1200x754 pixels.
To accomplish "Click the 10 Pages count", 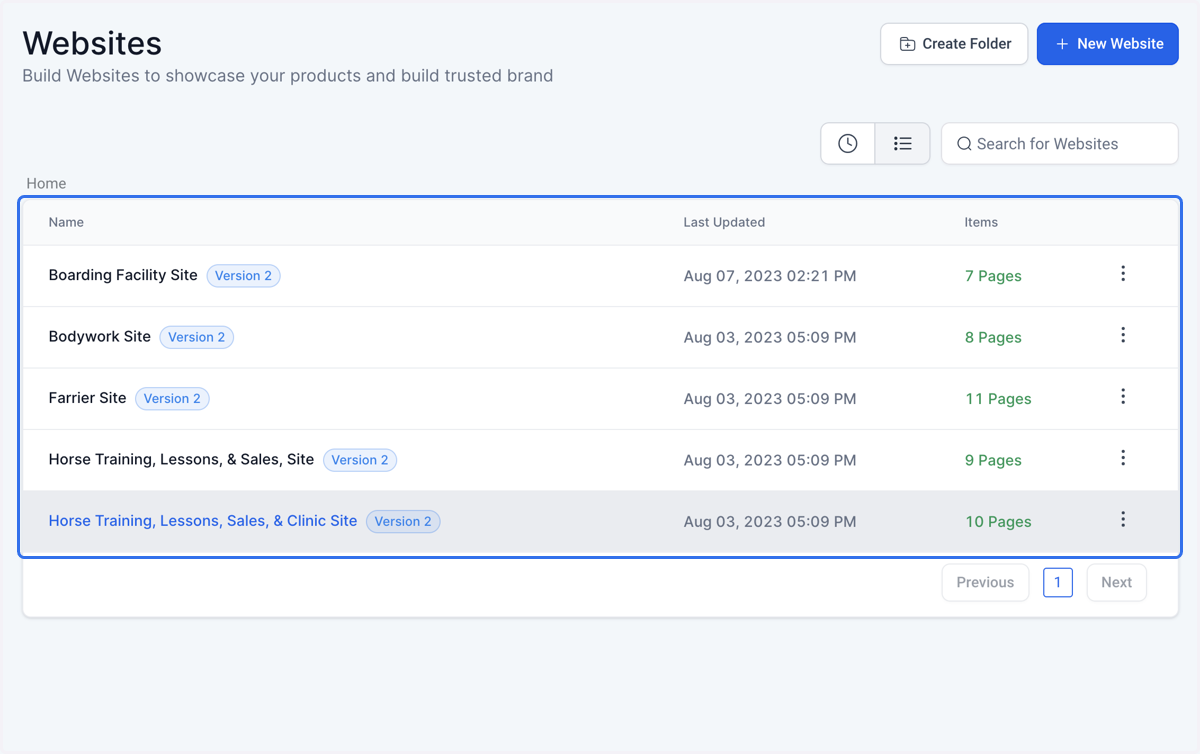I will pos(998,521).
